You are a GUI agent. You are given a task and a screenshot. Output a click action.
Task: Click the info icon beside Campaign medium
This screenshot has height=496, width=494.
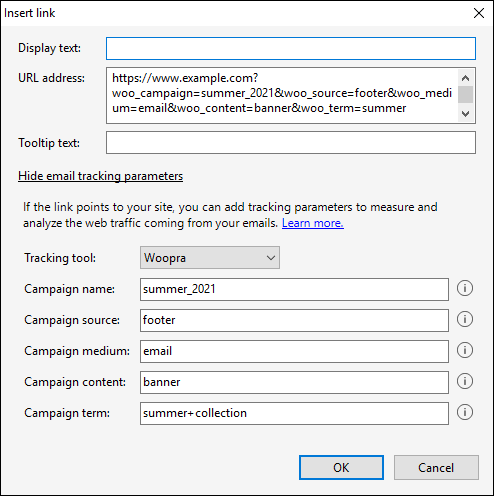tap(465, 350)
